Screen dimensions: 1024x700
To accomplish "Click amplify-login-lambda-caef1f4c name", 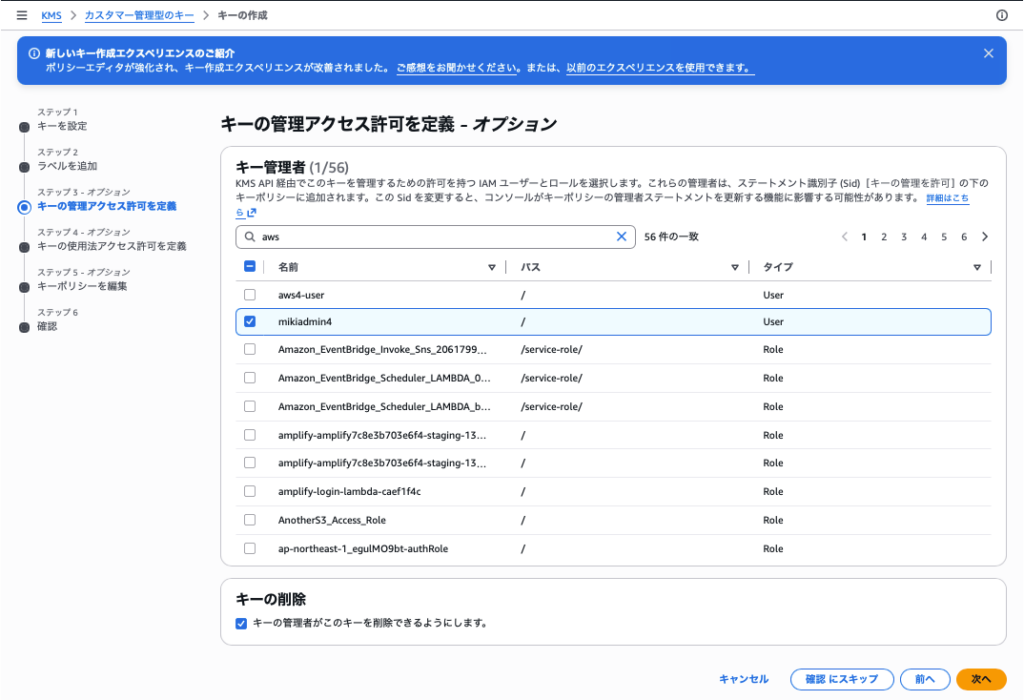I will [x=349, y=491].
